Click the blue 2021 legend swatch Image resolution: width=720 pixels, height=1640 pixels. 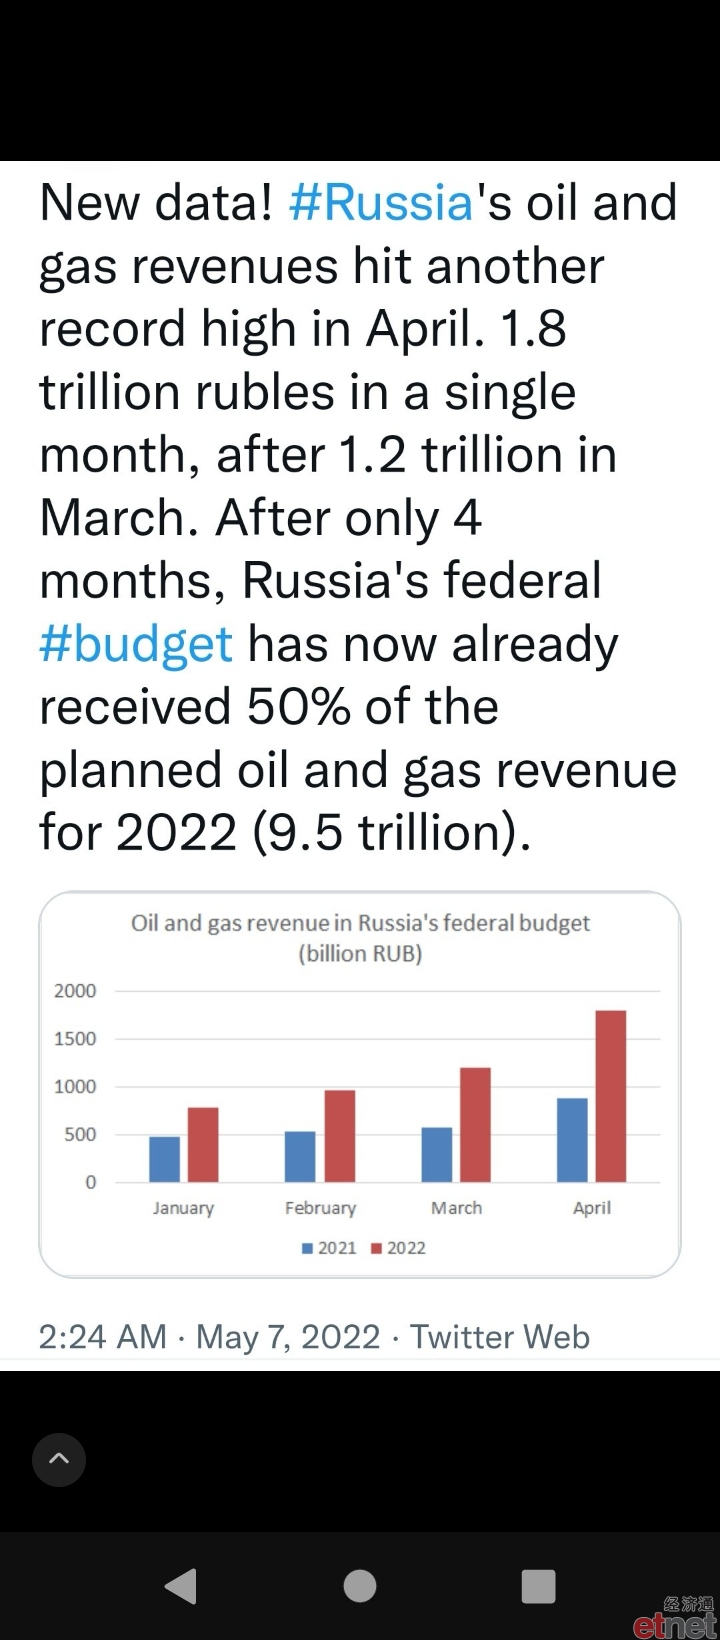(308, 1248)
